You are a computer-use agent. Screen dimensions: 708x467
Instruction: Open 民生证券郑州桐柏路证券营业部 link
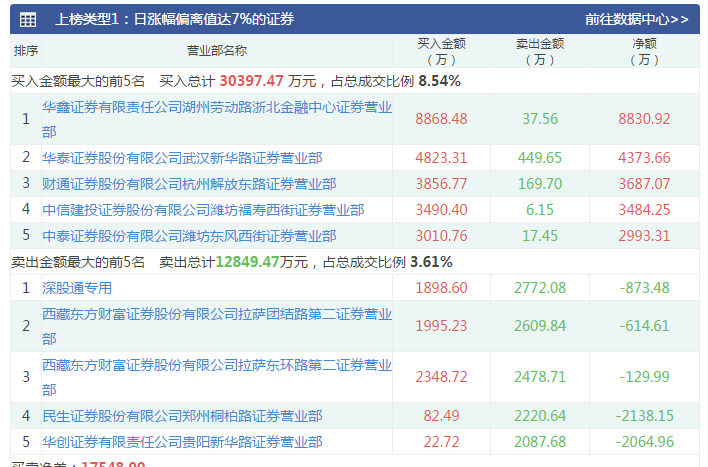(x=182, y=416)
